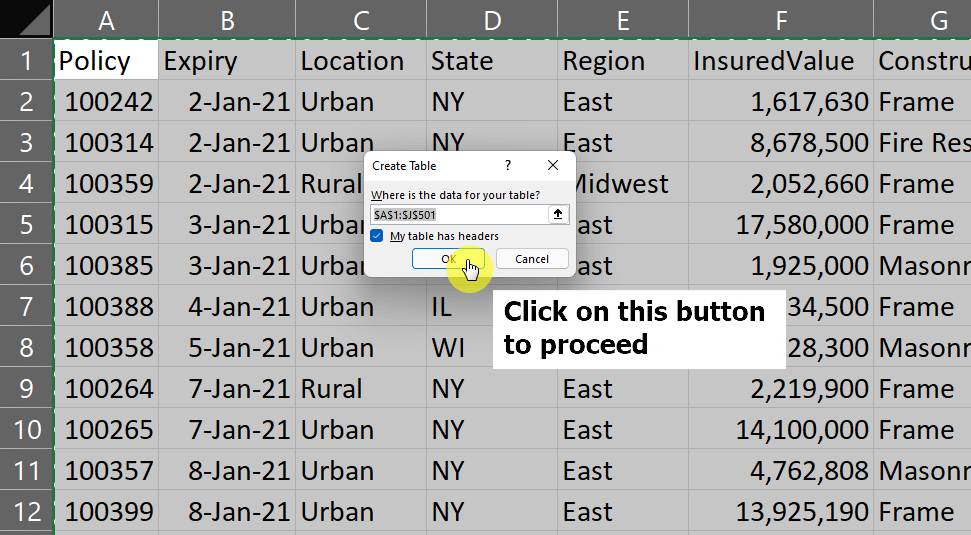Click policy number 100385 cell
Screen dimensions: 971x535
(x=106, y=265)
